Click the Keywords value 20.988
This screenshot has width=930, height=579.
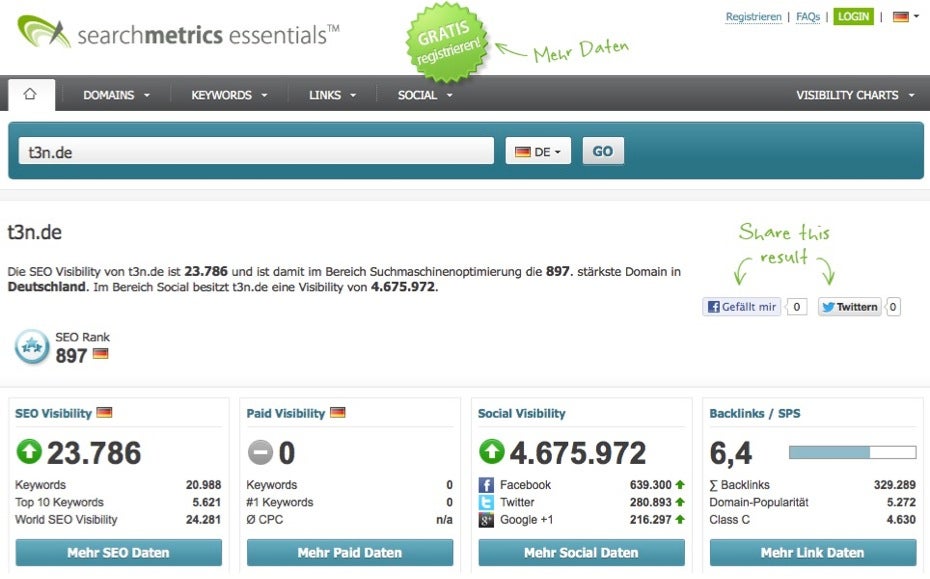pyautogui.click(x=203, y=485)
